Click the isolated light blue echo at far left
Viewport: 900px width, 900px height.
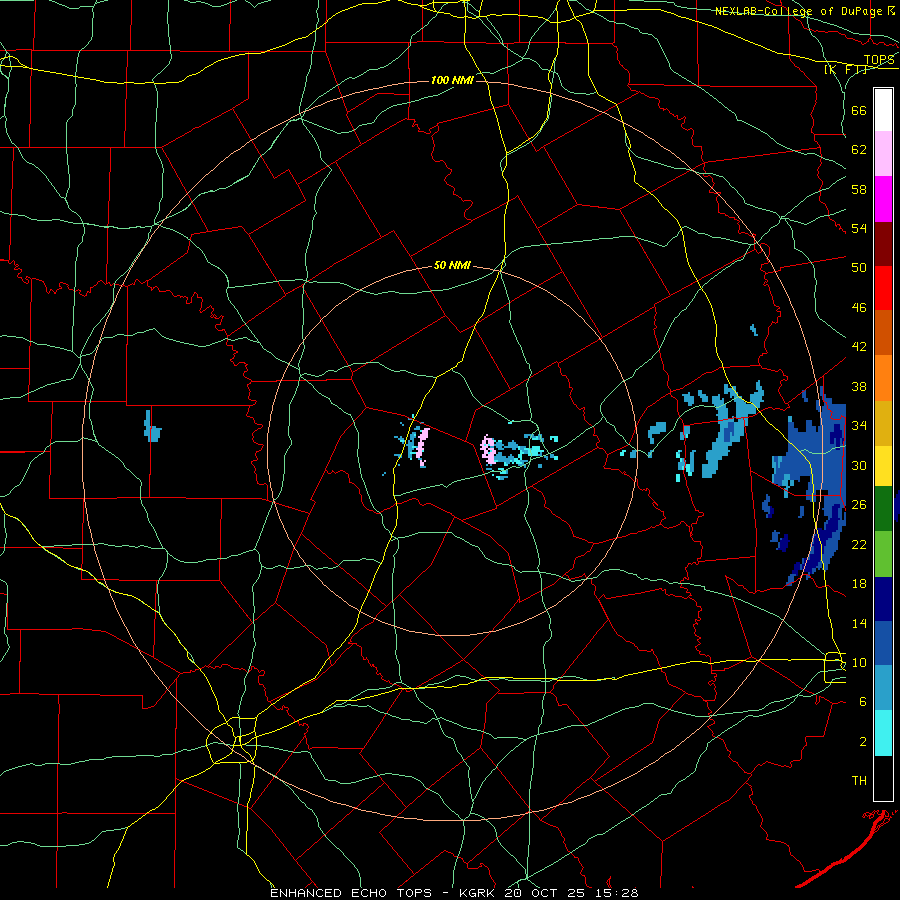(152, 428)
